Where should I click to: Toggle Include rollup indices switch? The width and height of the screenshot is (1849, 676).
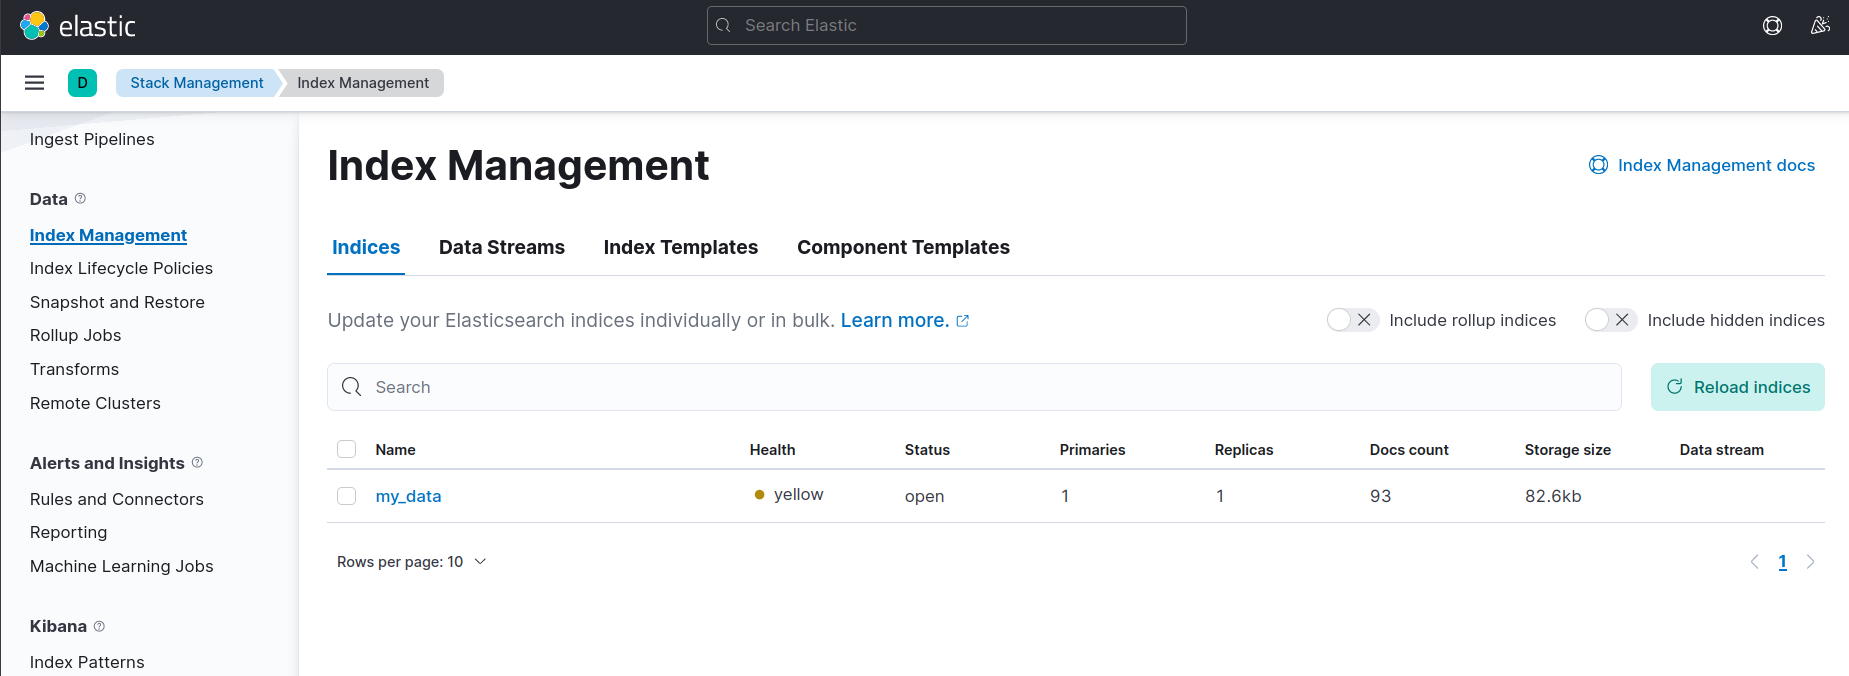click(x=1353, y=320)
